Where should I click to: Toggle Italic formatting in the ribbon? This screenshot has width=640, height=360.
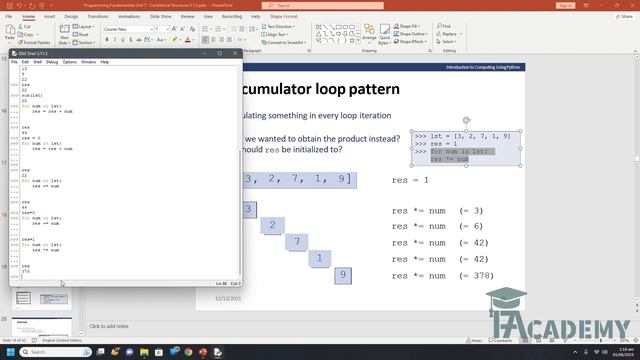(115, 40)
